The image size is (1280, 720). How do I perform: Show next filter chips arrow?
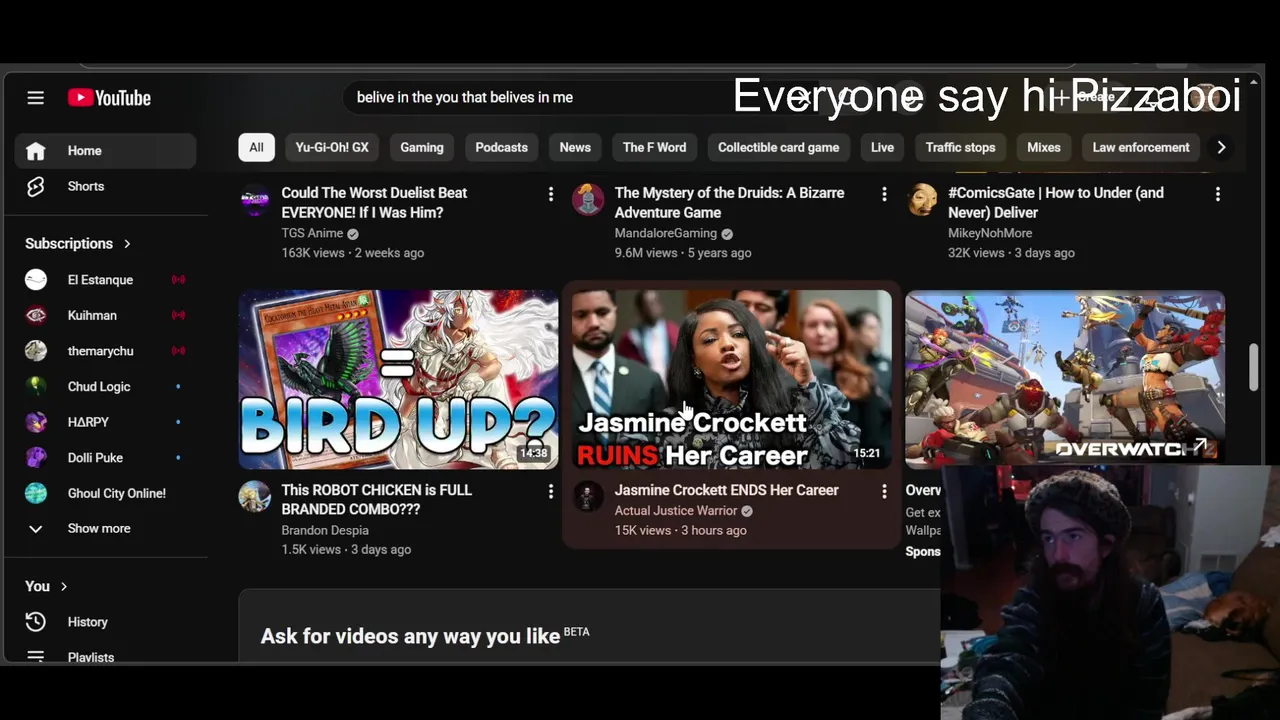point(1220,147)
